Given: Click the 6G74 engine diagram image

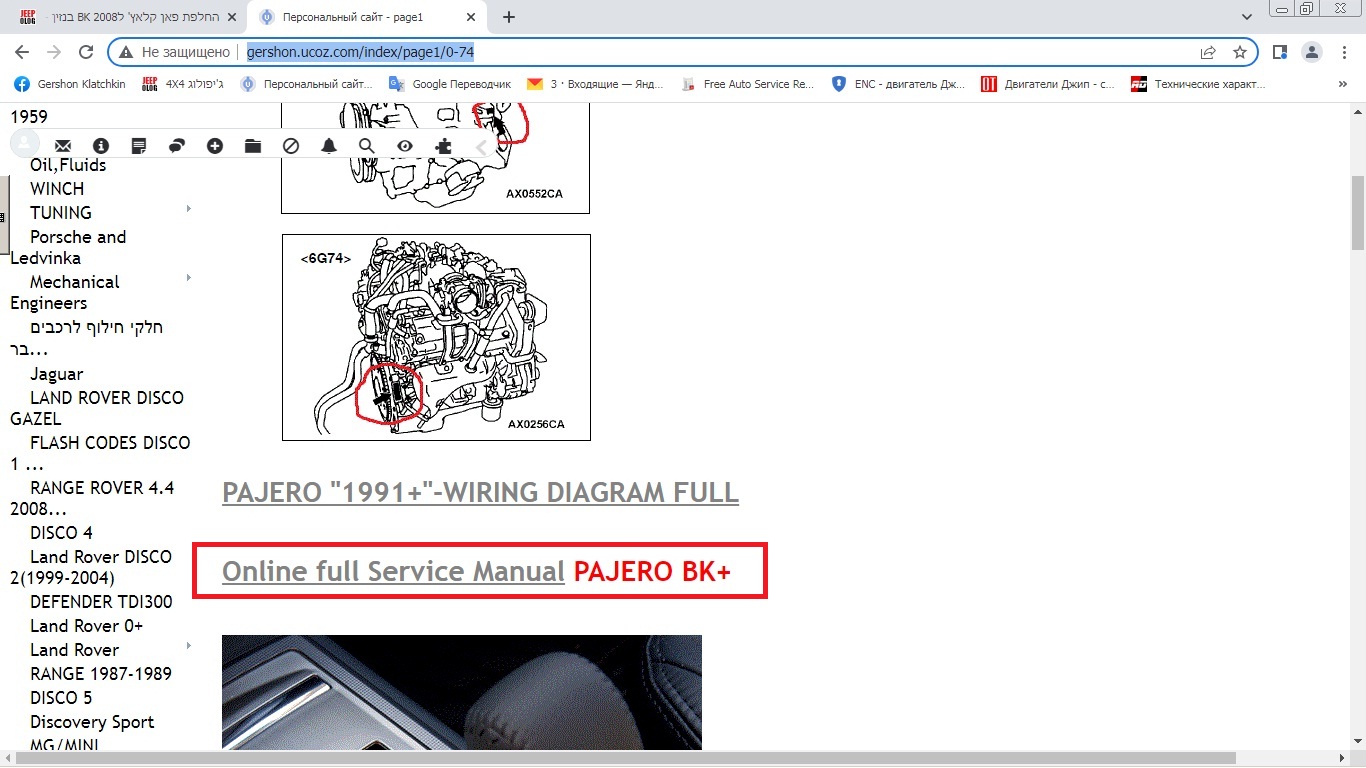Looking at the screenshot, I should coord(436,337).
